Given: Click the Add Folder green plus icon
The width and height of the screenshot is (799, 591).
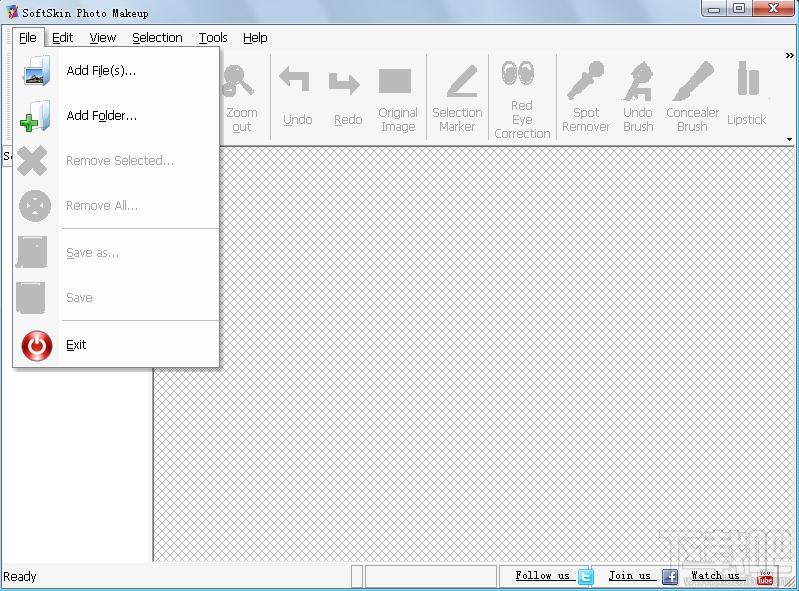Looking at the screenshot, I should point(35,116).
